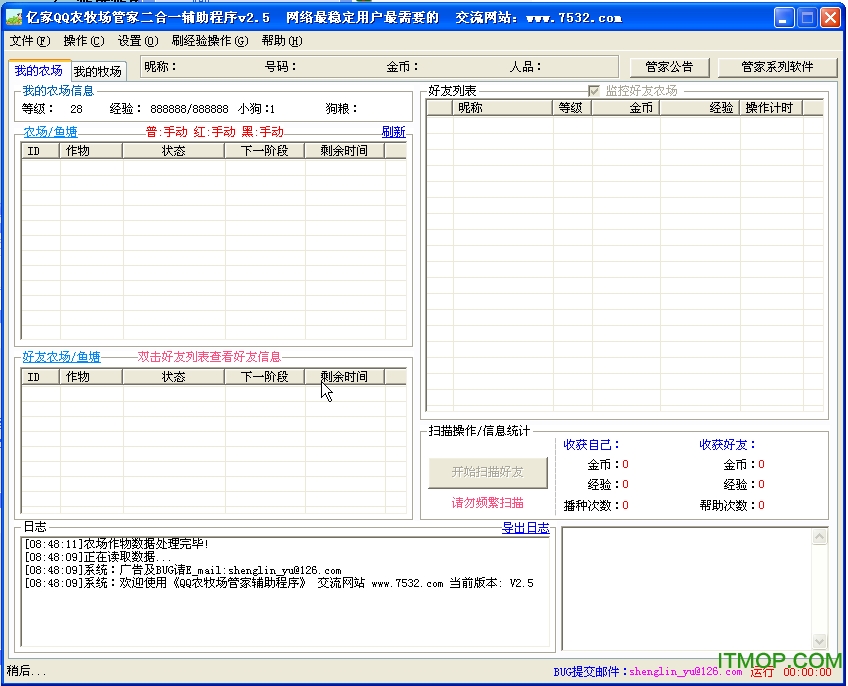Open the 帮助(H) menu
The width and height of the screenshot is (848, 686).
coord(282,41)
